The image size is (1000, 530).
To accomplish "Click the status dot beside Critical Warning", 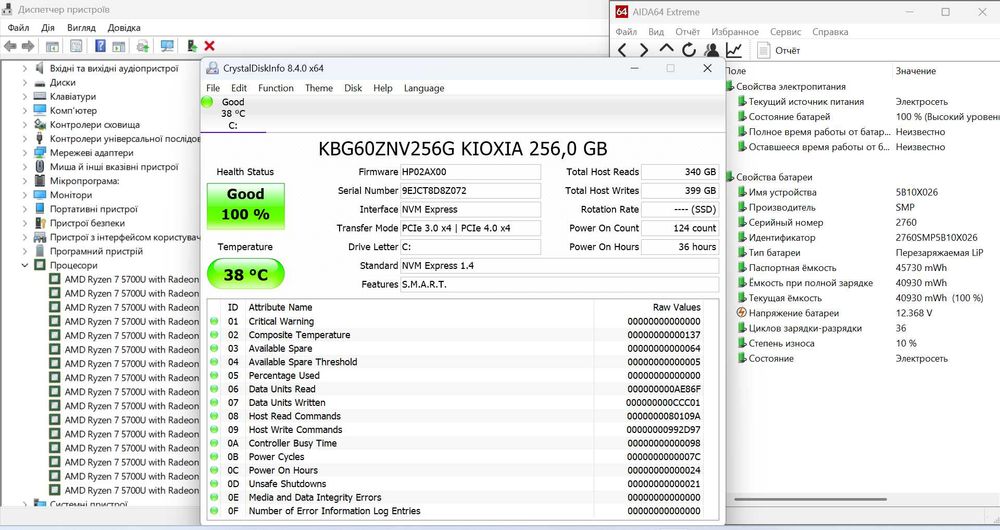I will click(x=214, y=321).
